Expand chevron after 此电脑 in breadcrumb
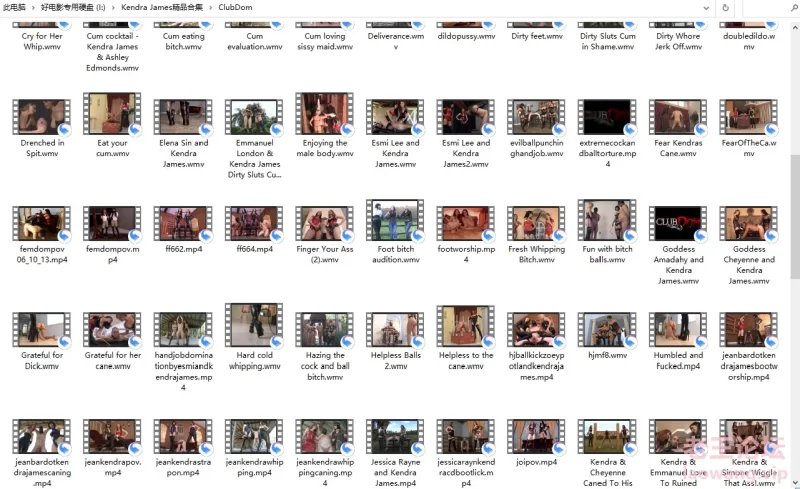 click(x=33, y=7)
